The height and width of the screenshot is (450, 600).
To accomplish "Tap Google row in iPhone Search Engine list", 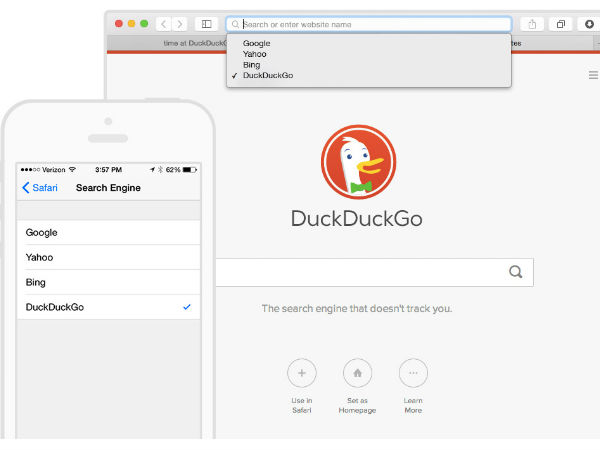I will [x=109, y=232].
